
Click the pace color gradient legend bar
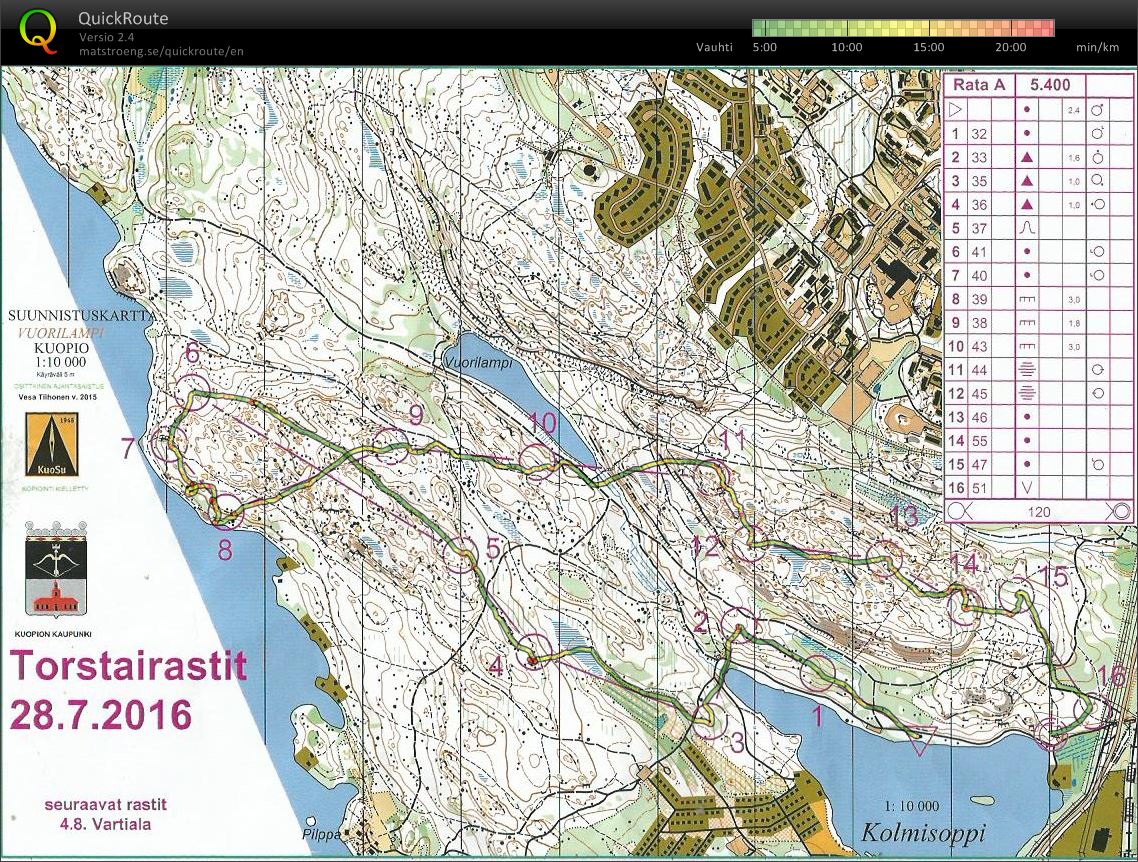pos(902,27)
